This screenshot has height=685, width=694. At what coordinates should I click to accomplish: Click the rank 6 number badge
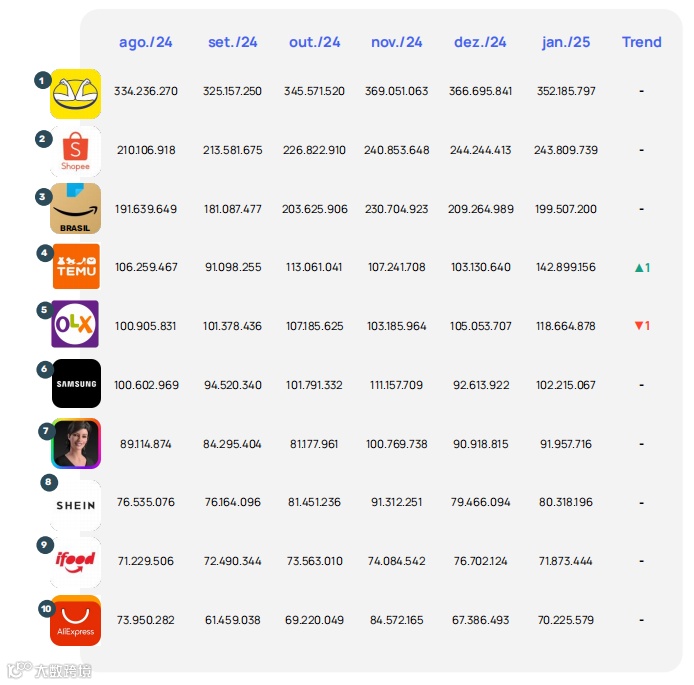click(x=45, y=369)
